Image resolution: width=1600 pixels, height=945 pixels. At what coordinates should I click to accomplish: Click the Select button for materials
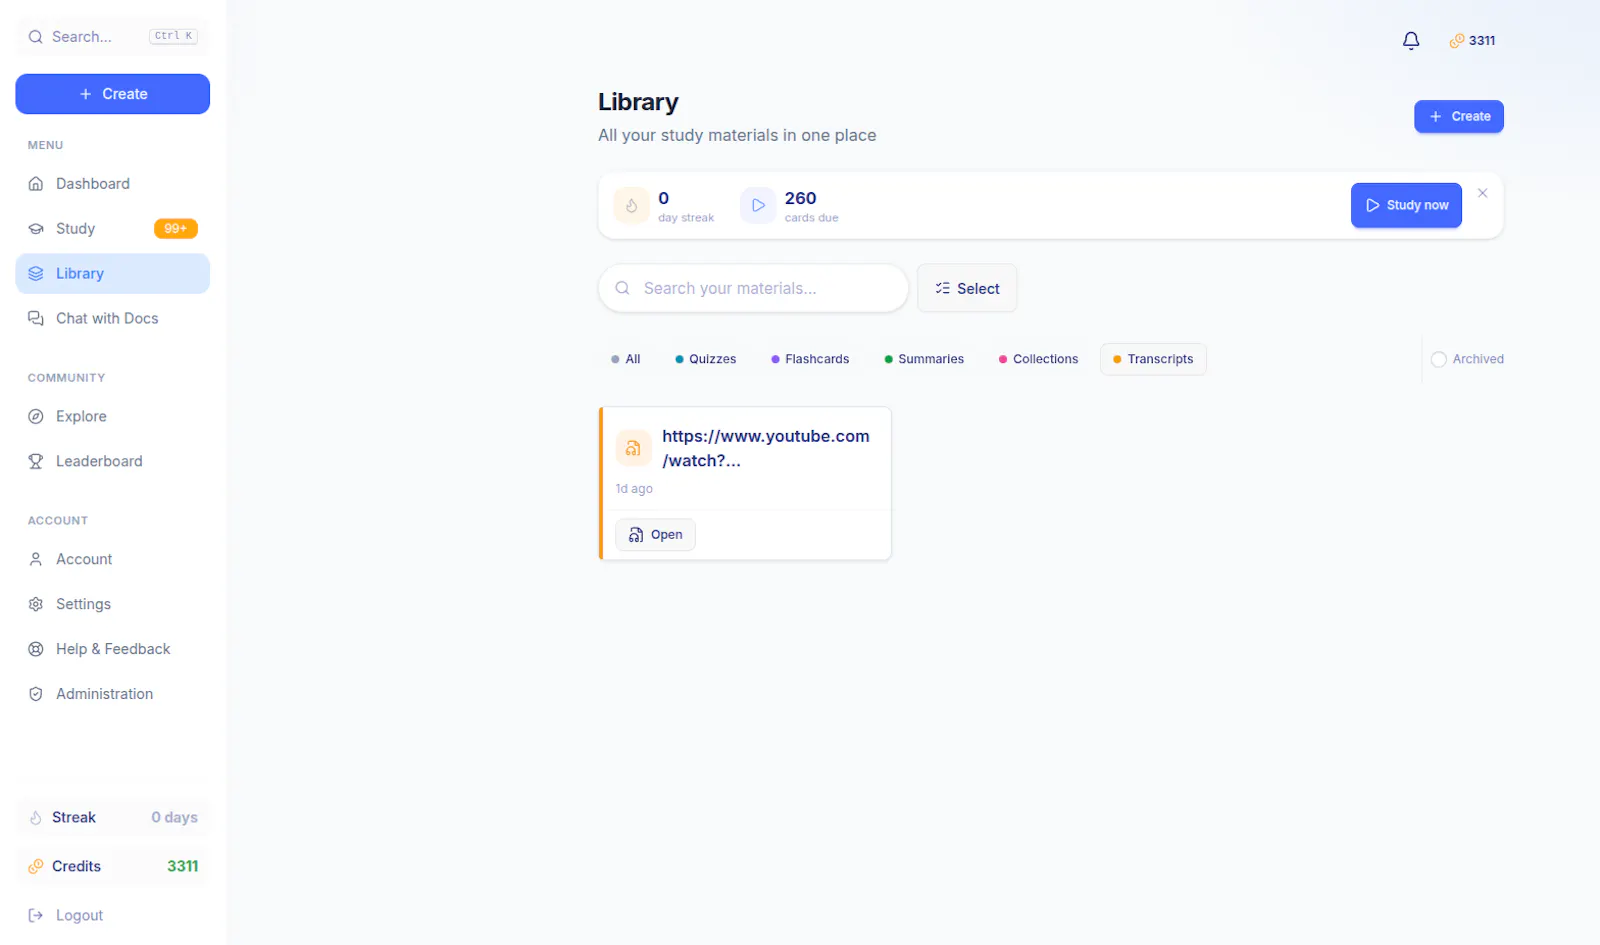click(967, 289)
